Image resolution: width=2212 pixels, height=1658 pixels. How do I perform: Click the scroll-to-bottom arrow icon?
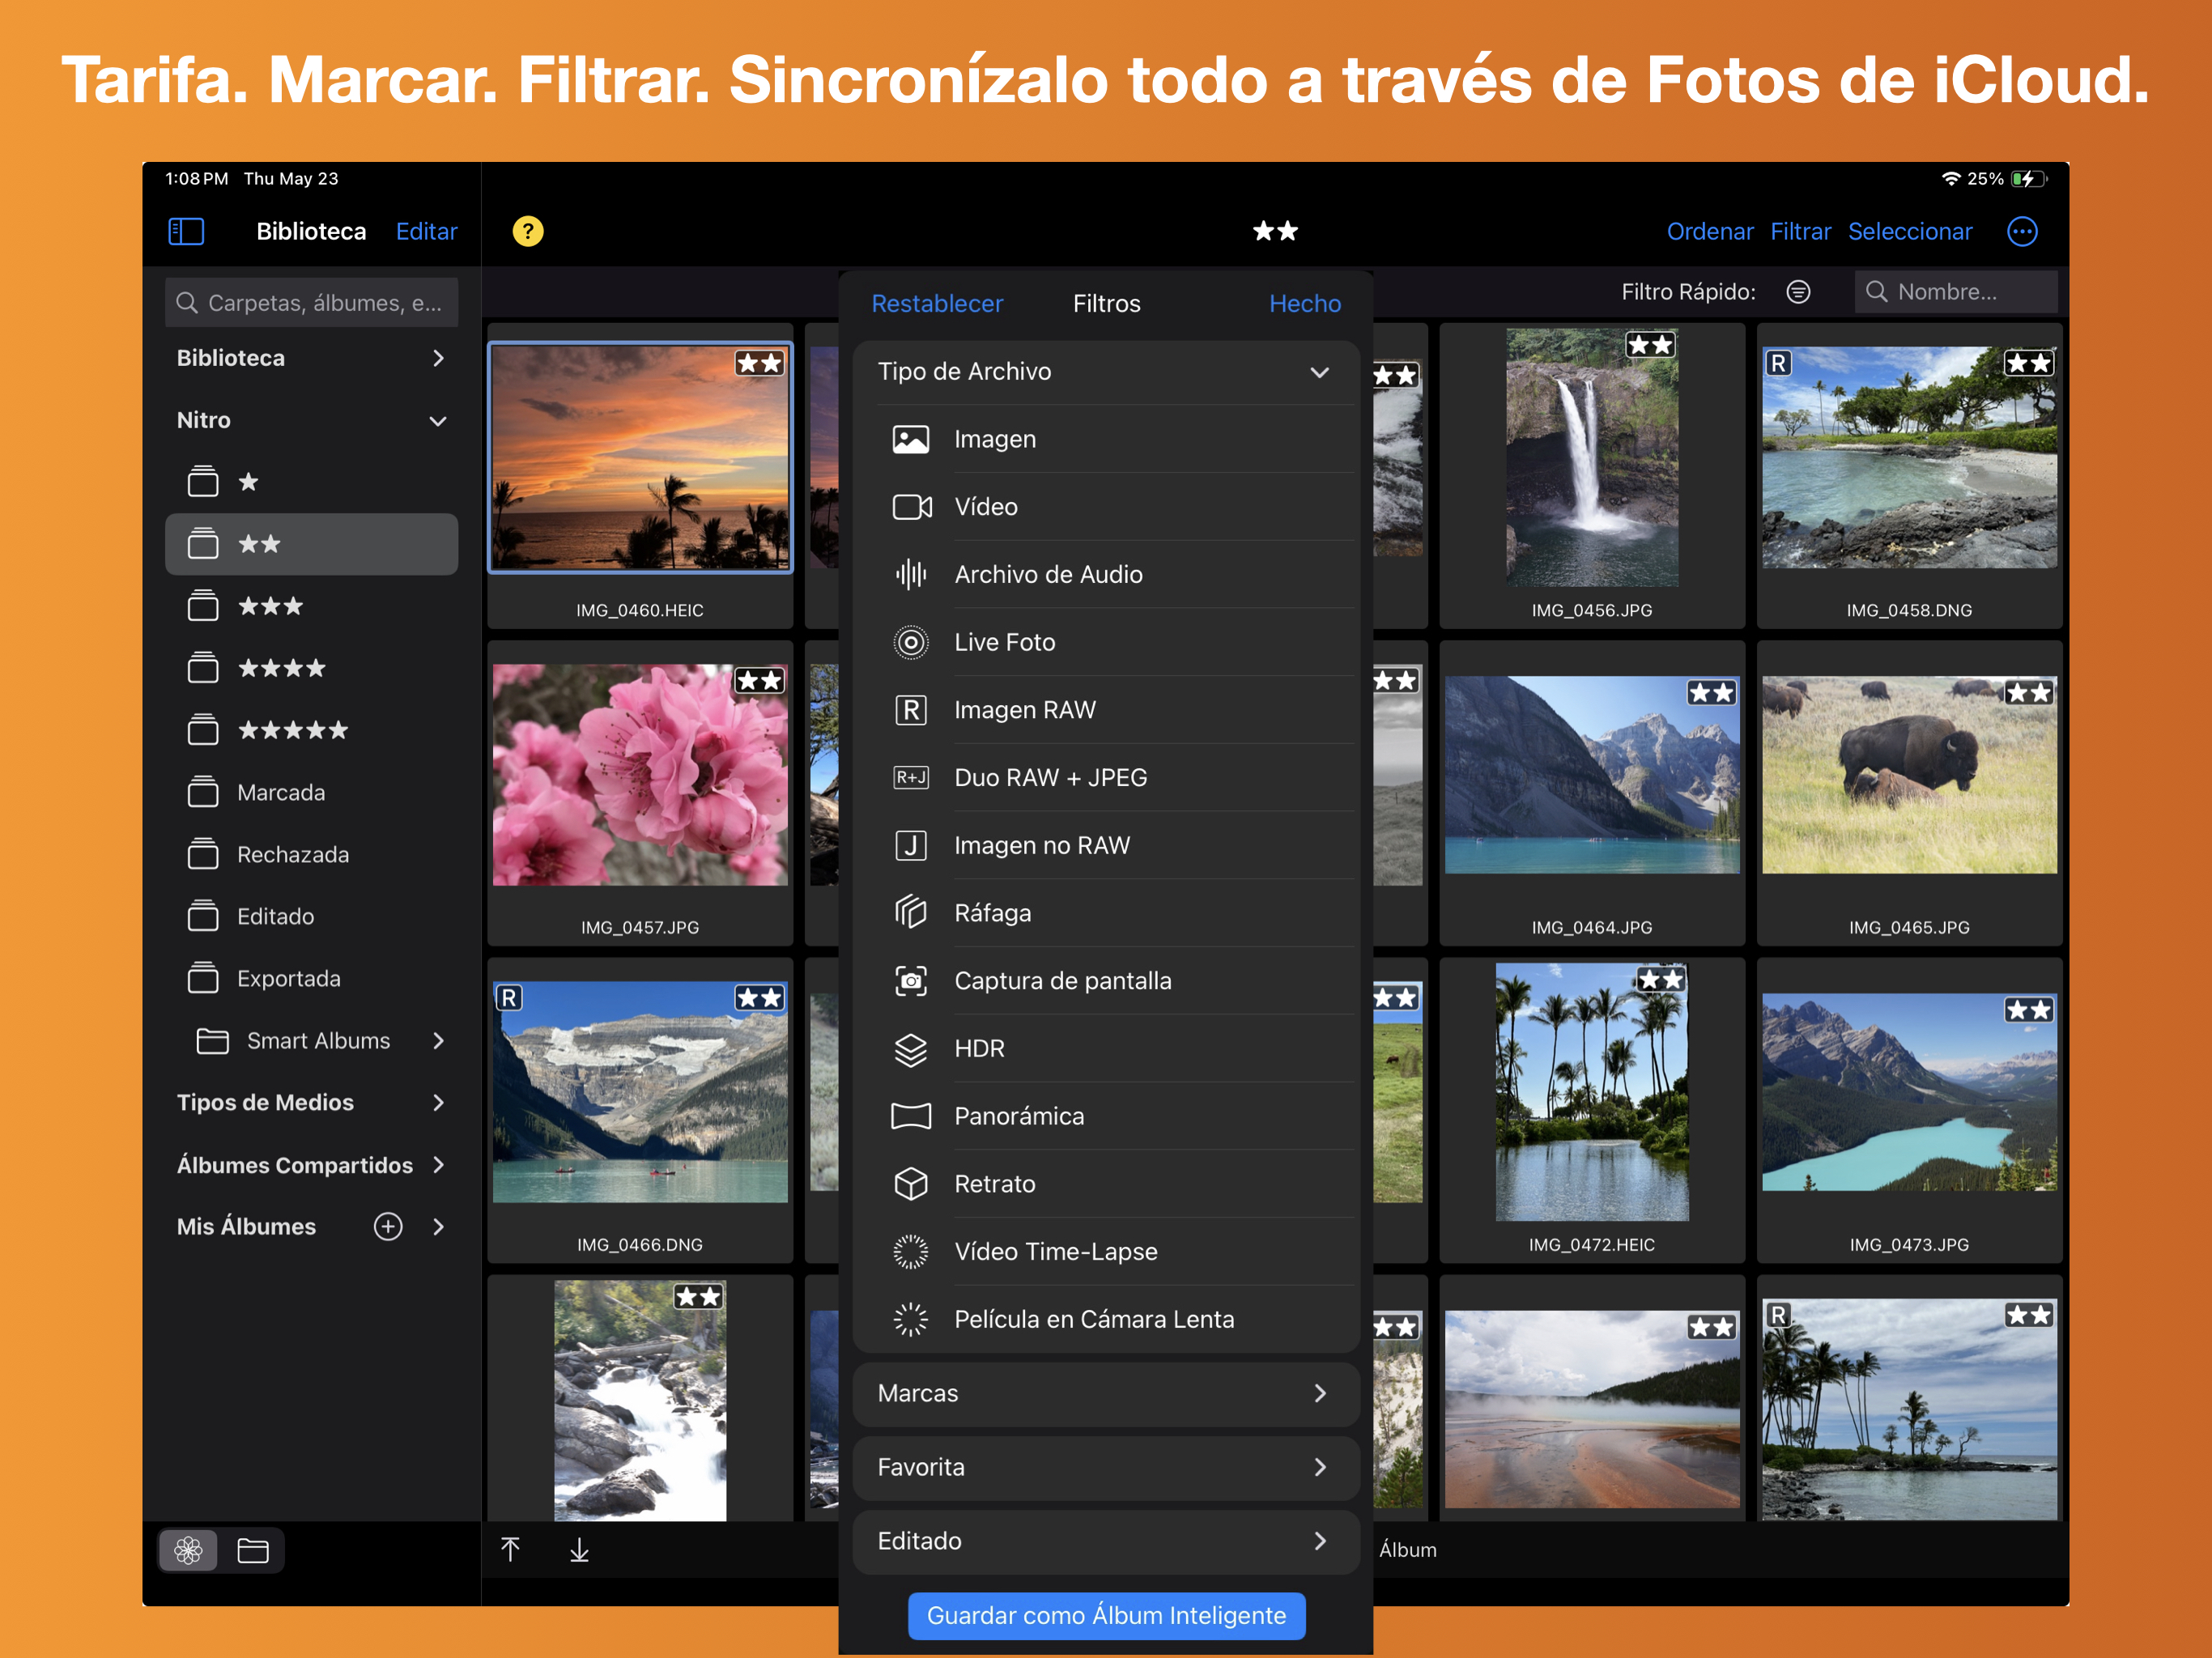(x=579, y=1550)
